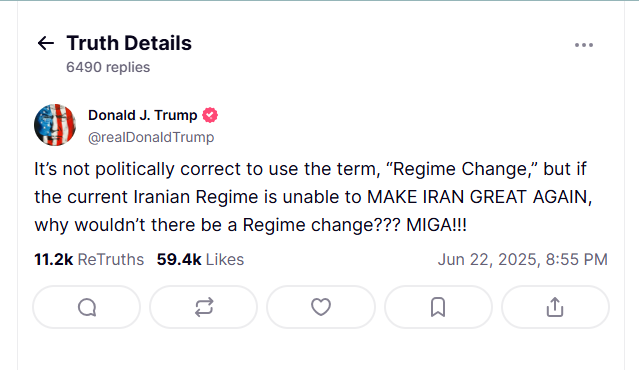ReTruth the post with the arrows icon
The height and width of the screenshot is (370, 639).
tap(204, 307)
